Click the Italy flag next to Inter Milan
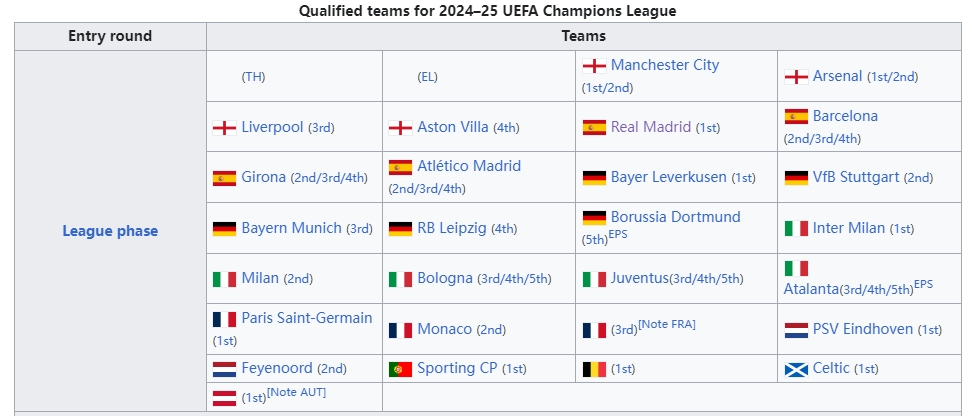972x416 pixels. 796,229
